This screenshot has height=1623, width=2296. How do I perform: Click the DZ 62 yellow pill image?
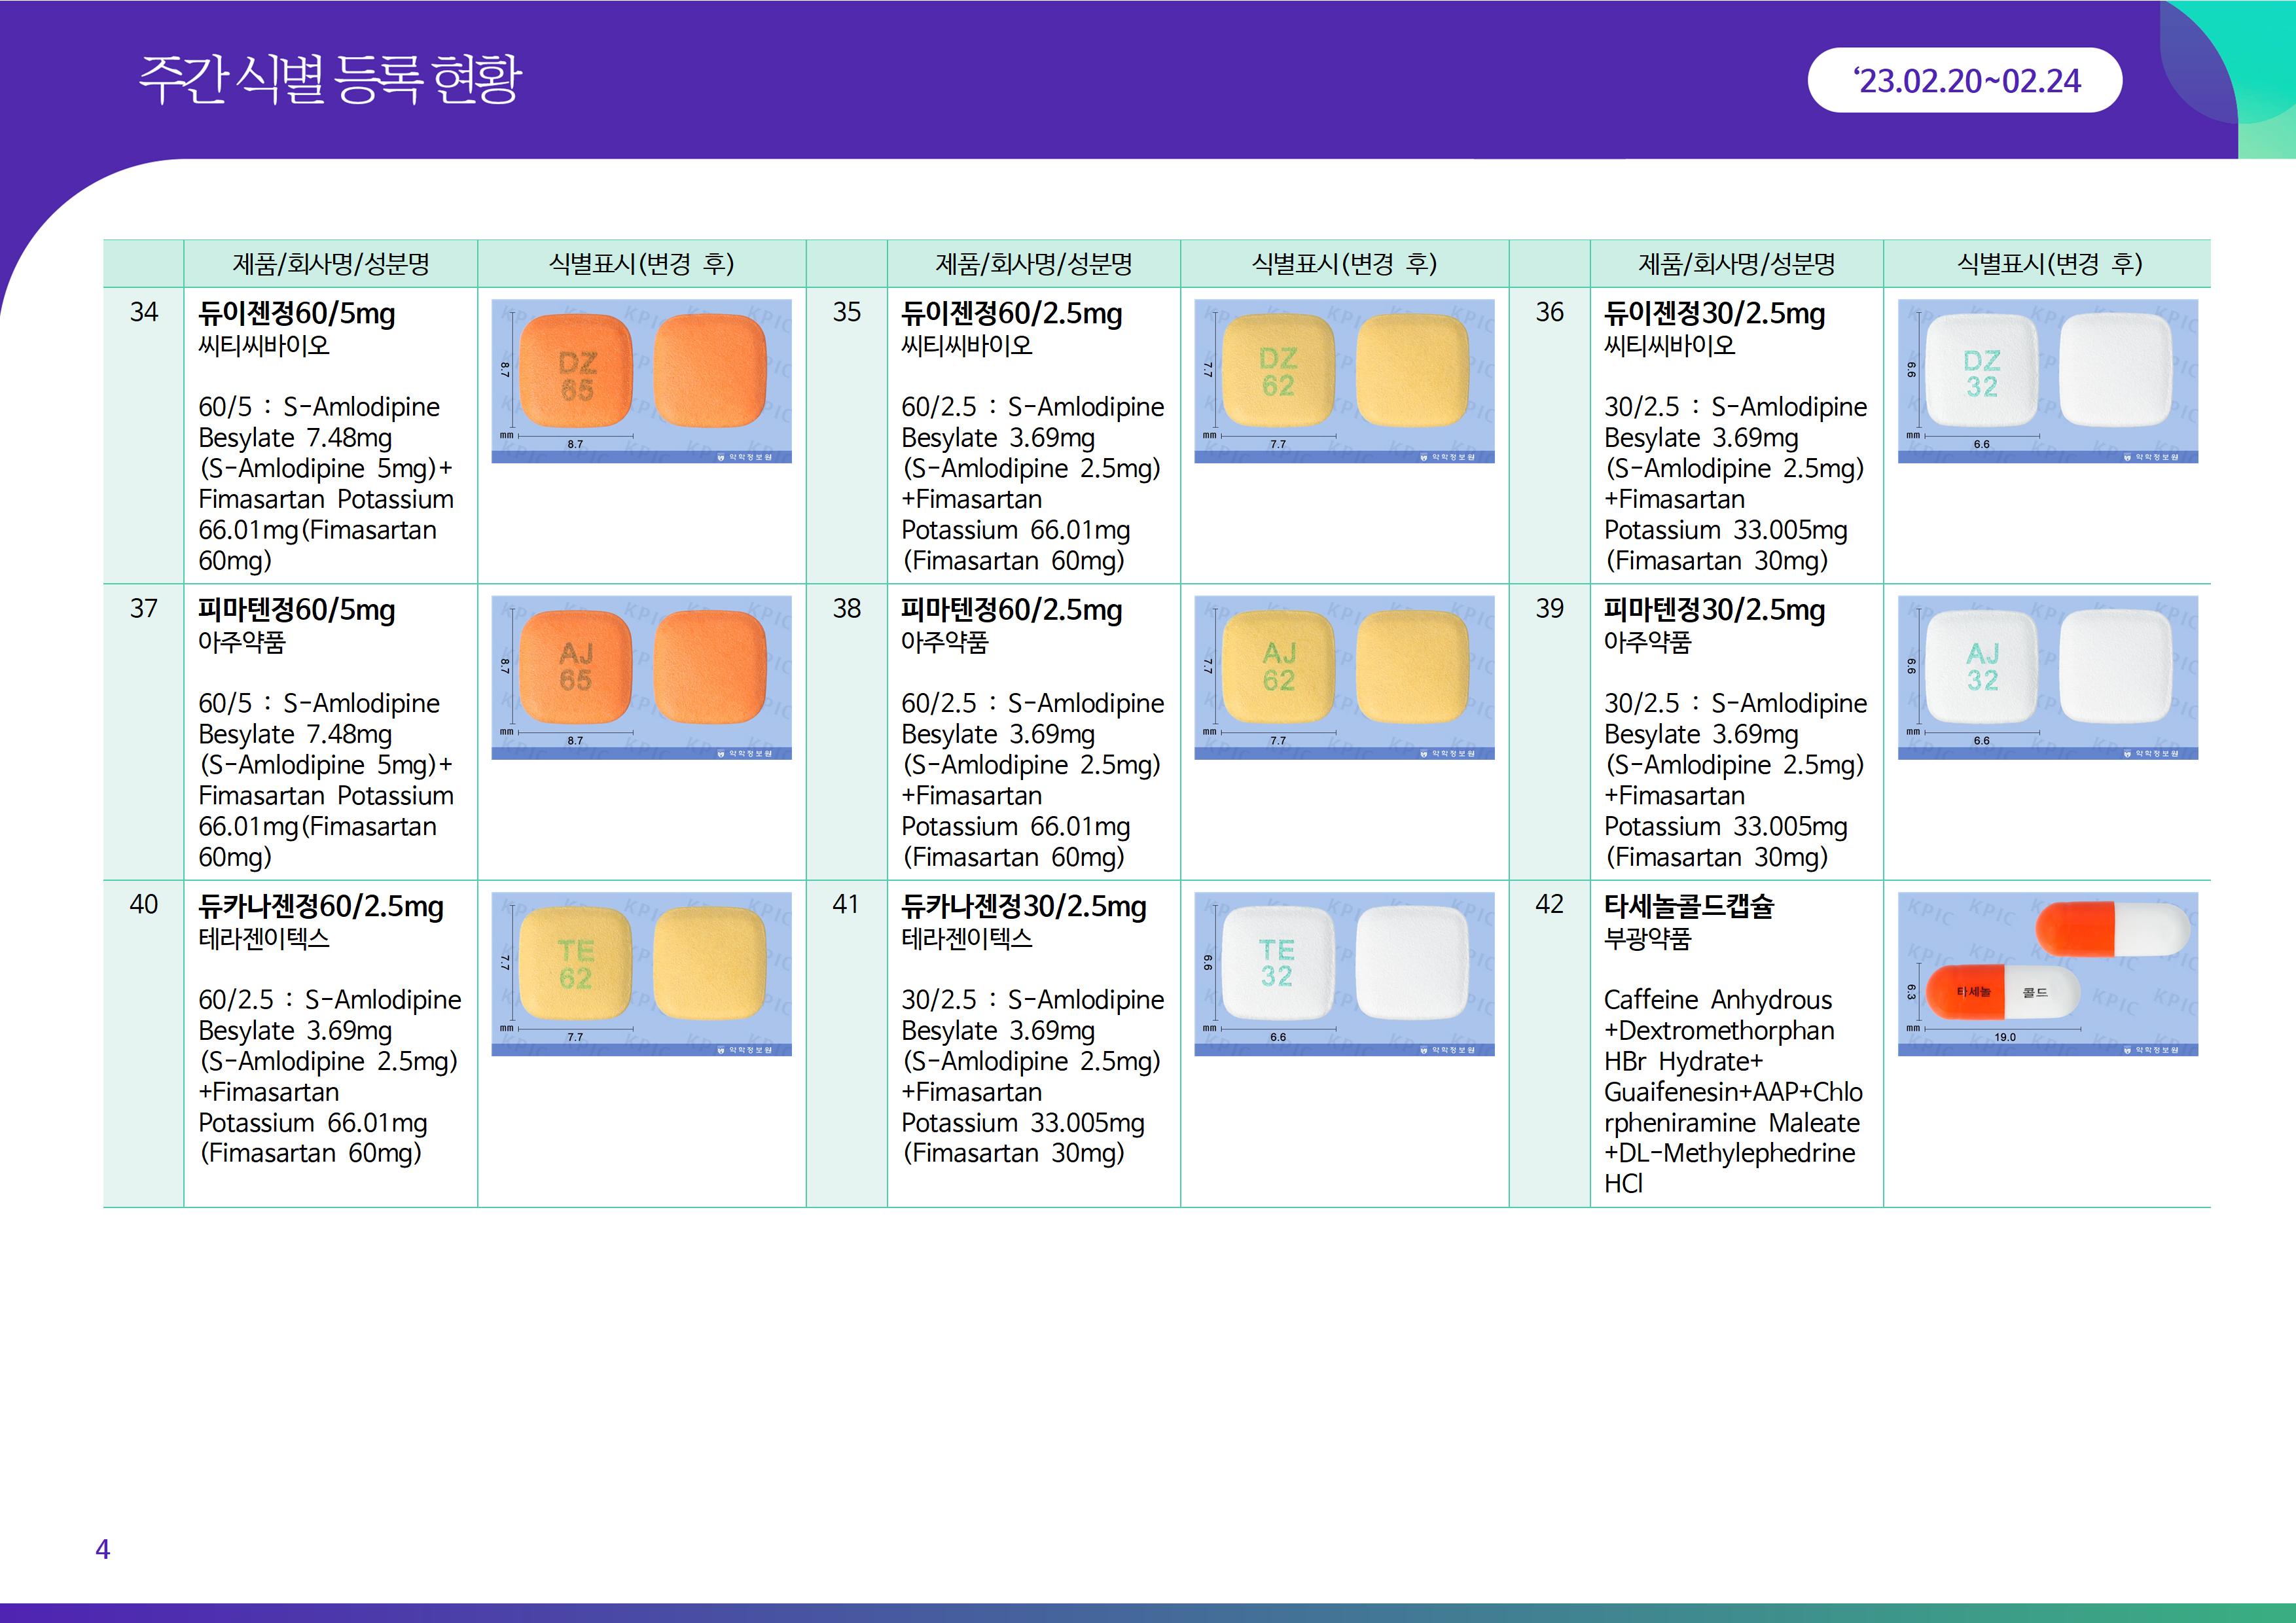coord(1344,381)
